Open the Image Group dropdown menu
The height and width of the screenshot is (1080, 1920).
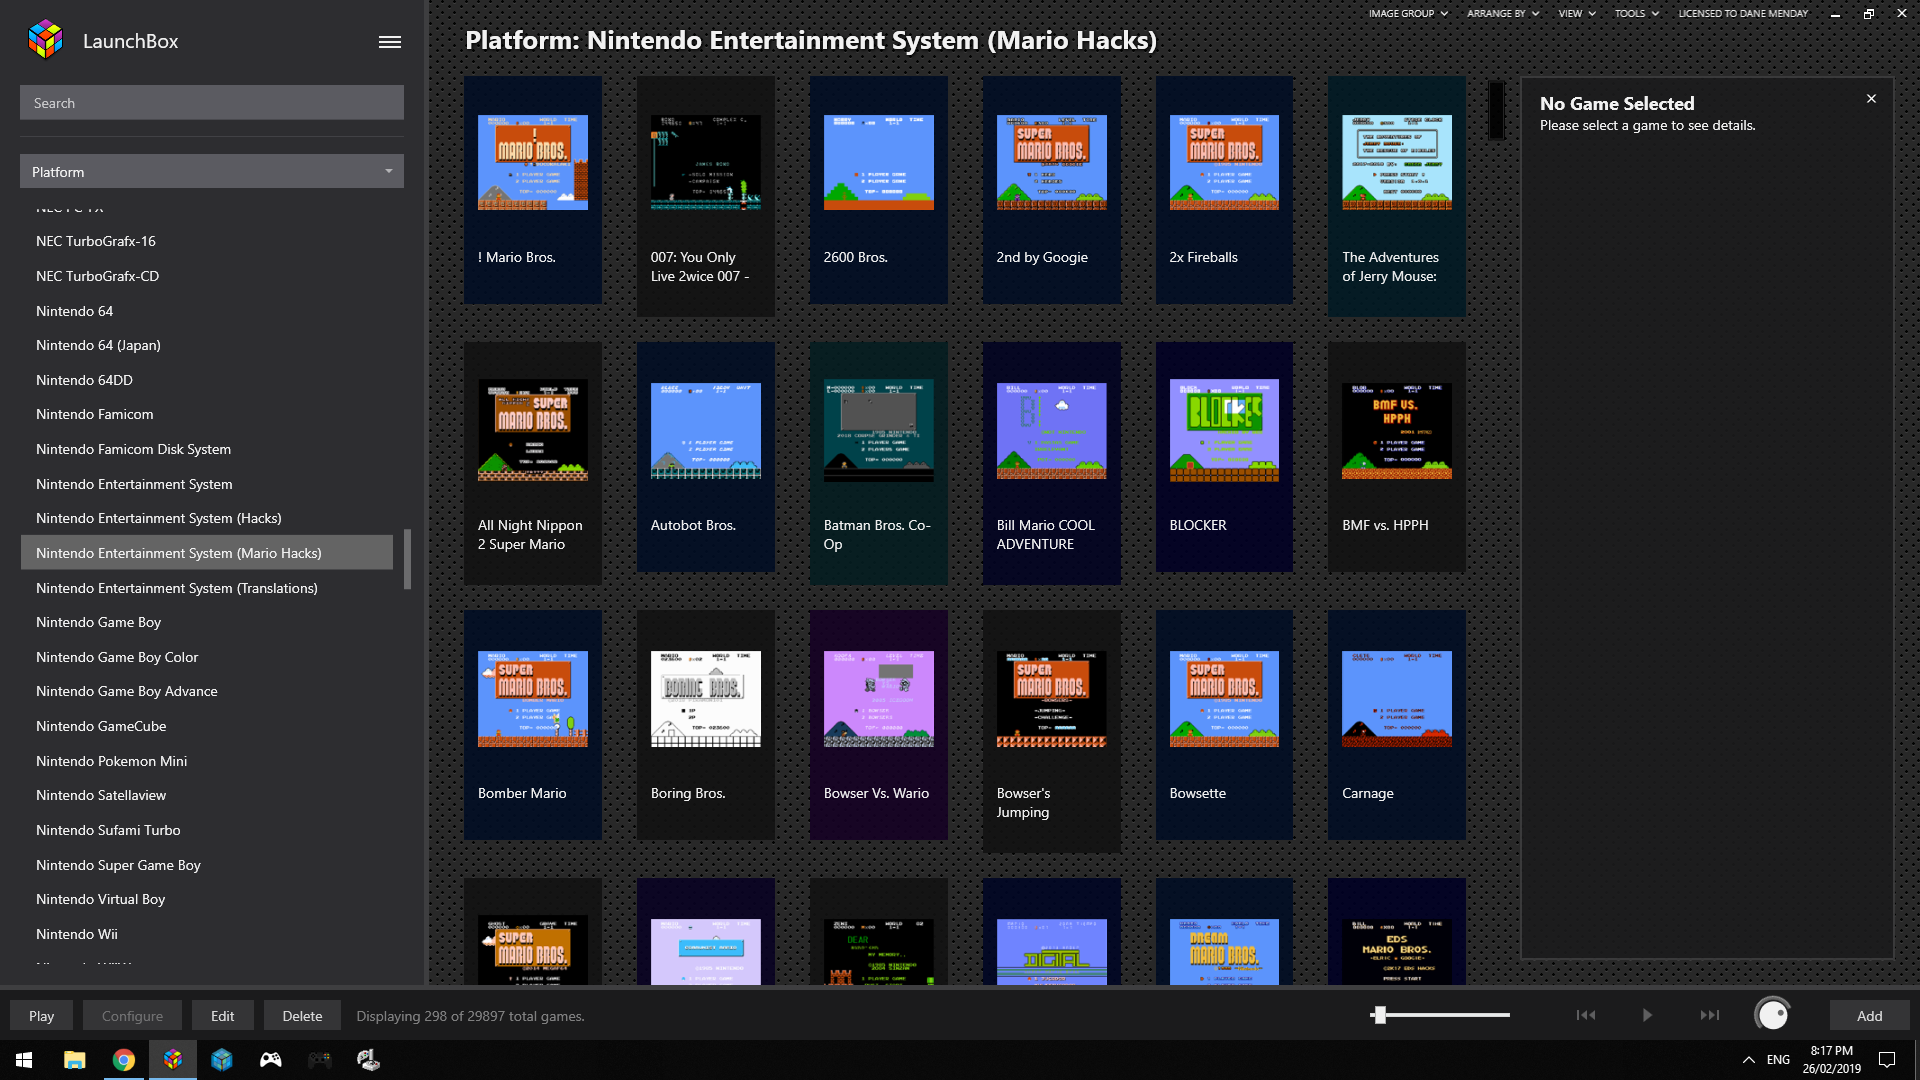[1408, 14]
